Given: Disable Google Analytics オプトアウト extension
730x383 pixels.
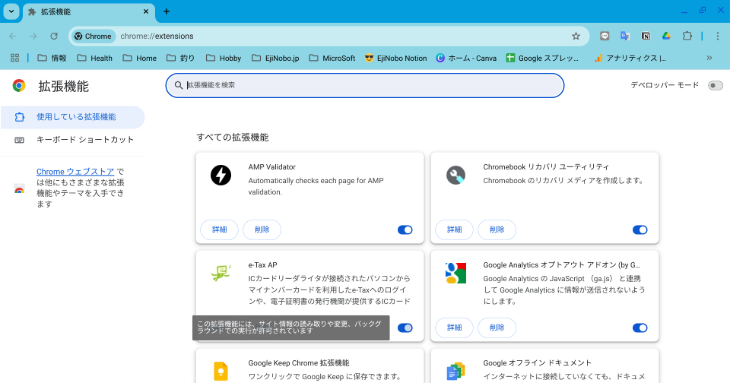Looking at the screenshot, I should [x=640, y=328].
